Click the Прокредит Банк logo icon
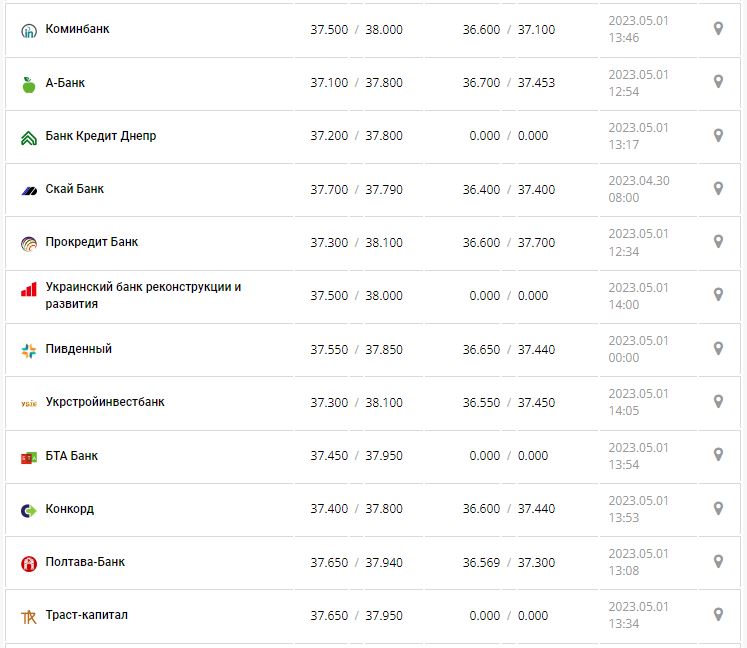Image resolution: width=747 pixels, height=648 pixels. click(x=28, y=243)
